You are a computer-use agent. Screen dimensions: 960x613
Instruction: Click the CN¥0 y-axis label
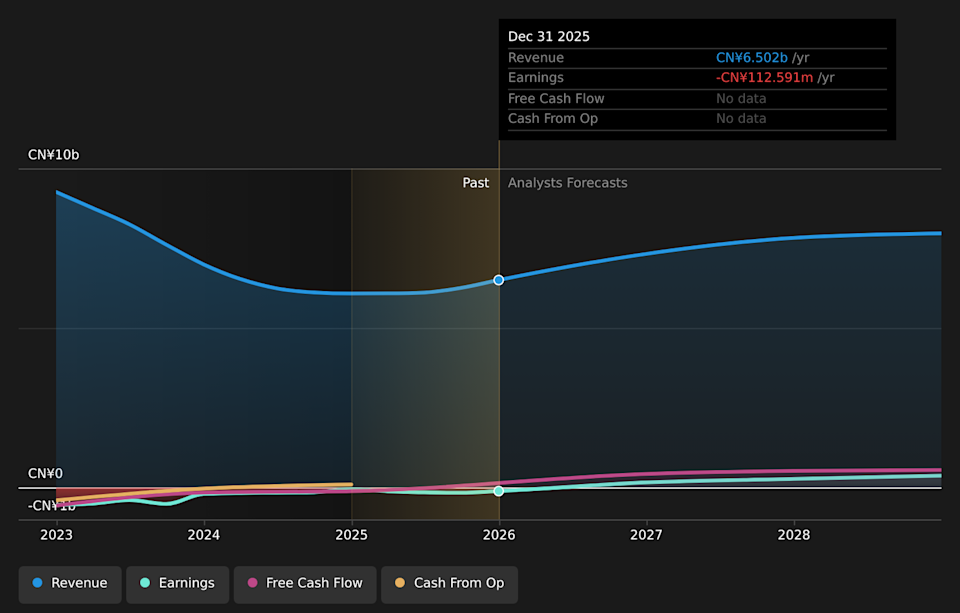pyautogui.click(x=45, y=474)
